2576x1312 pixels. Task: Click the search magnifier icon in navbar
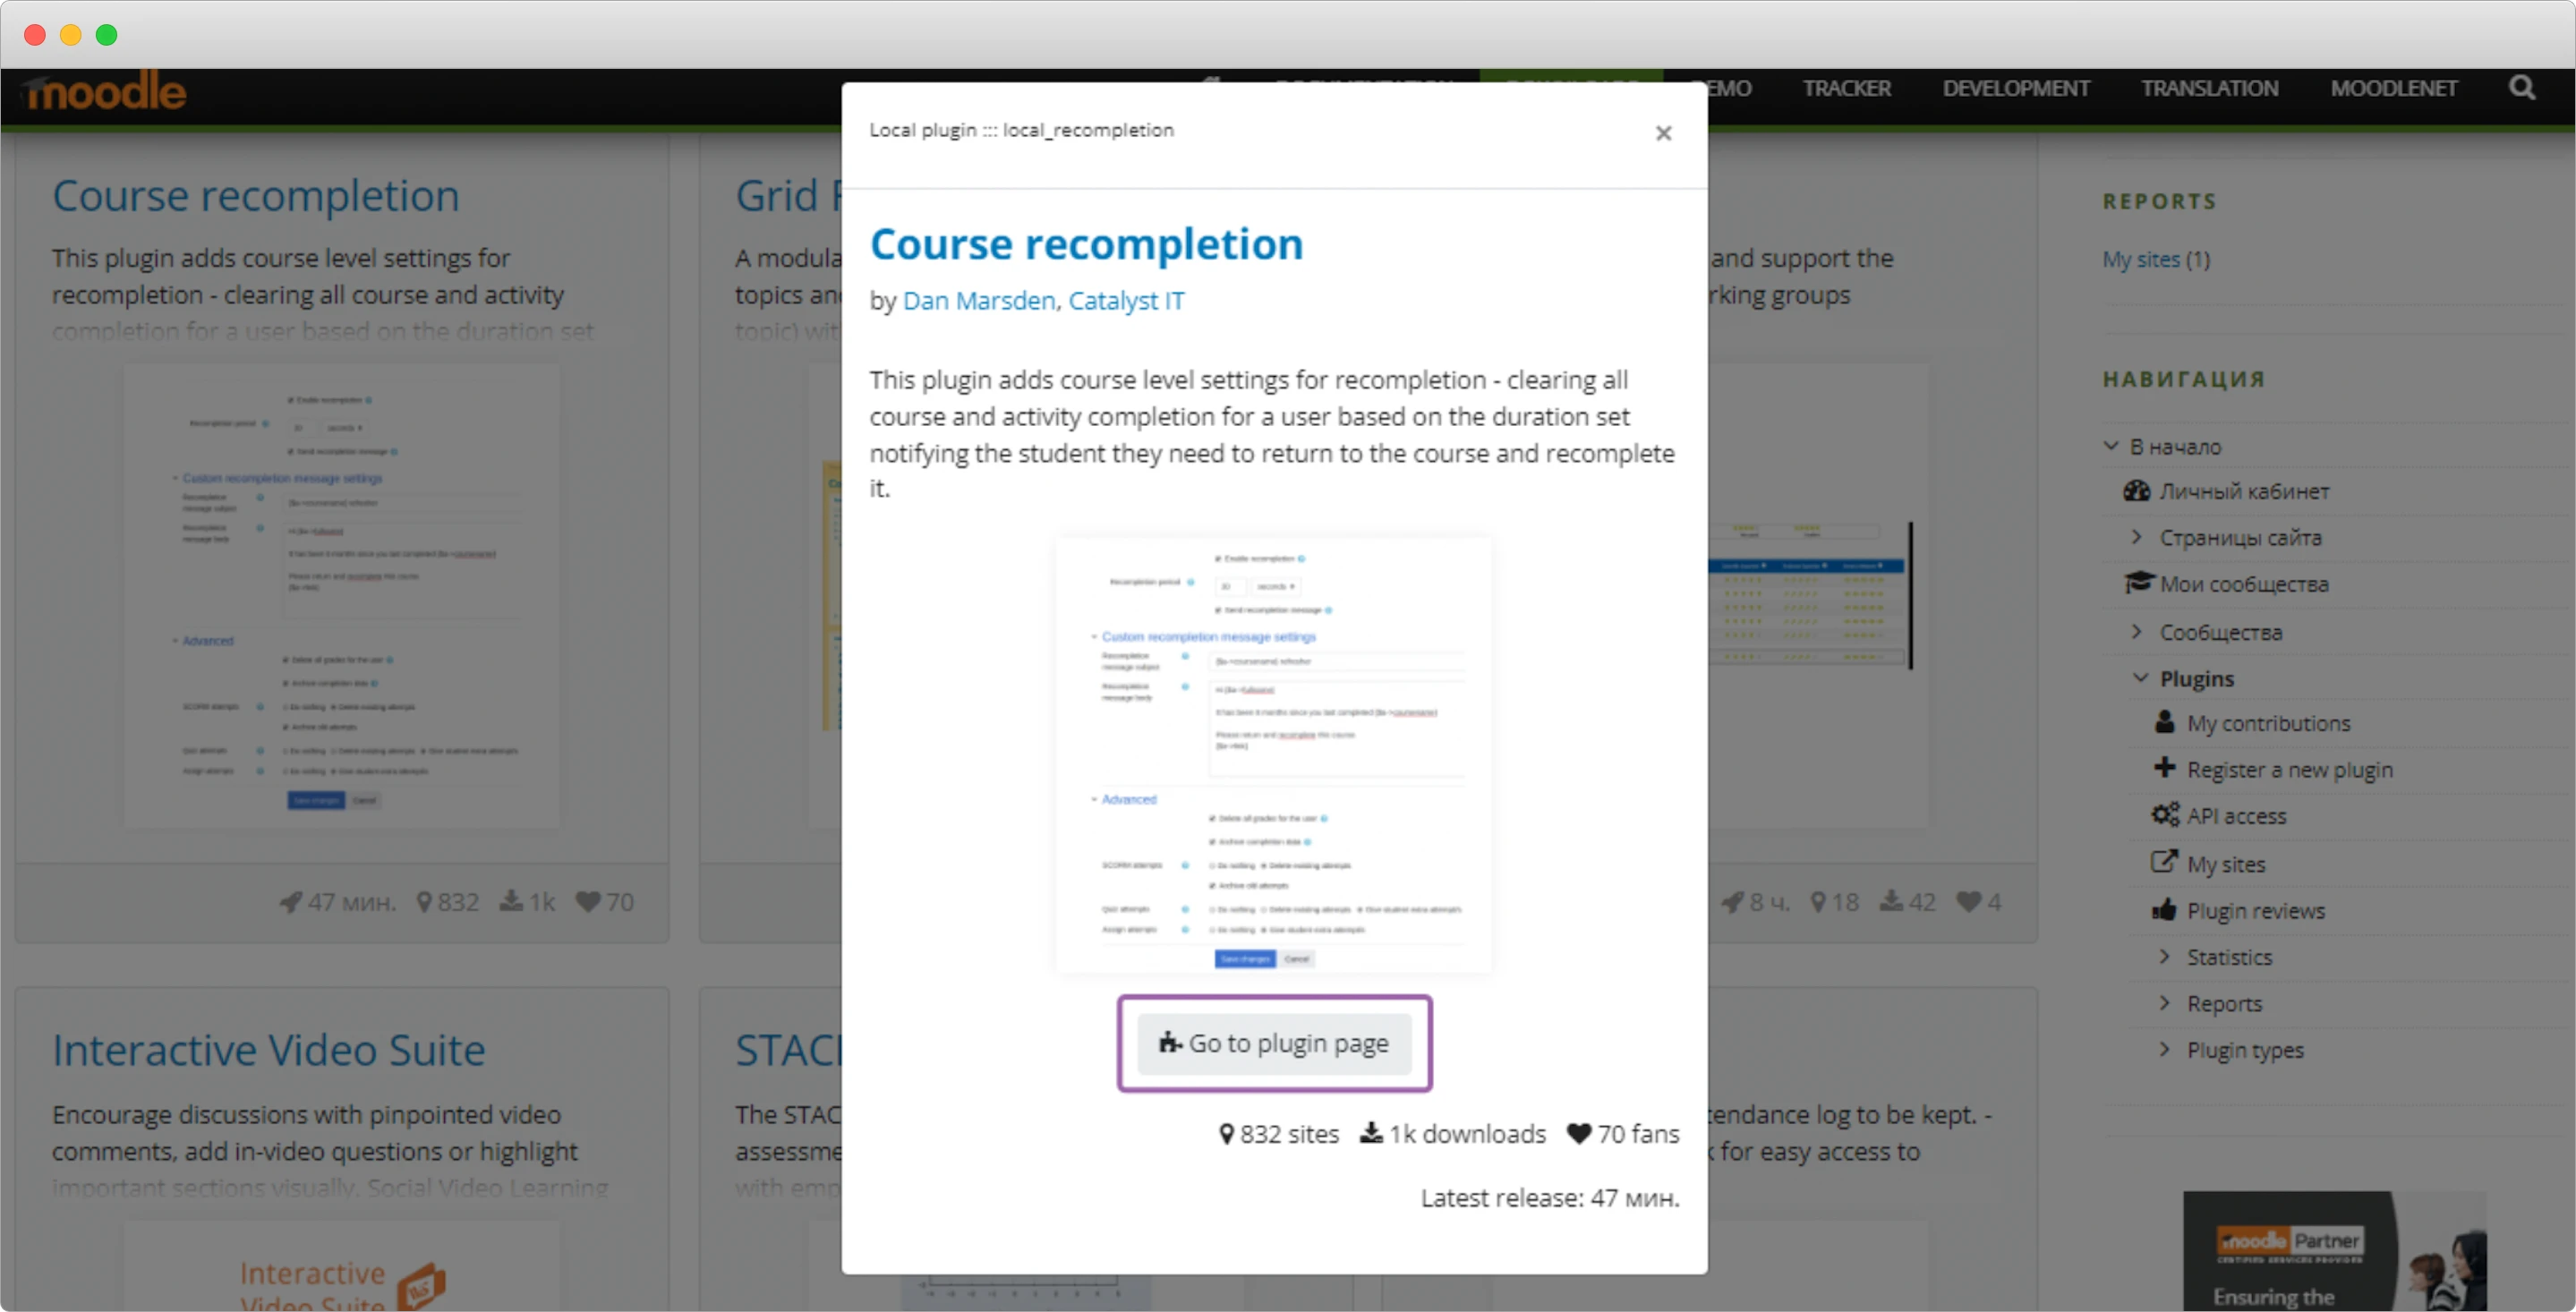coord(2521,88)
